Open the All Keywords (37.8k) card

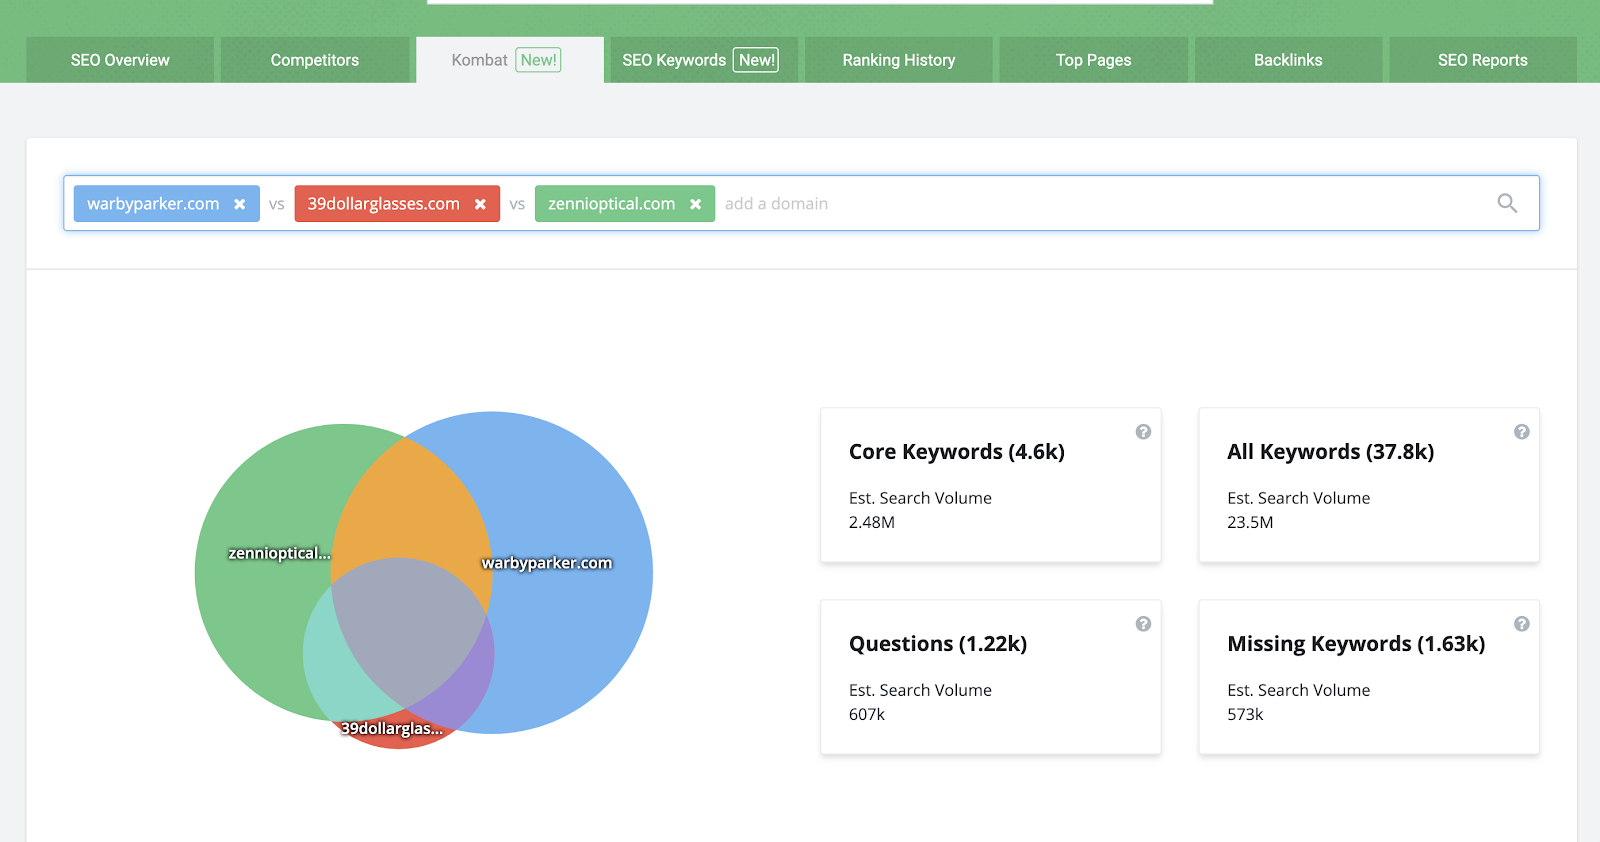tap(1369, 485)
